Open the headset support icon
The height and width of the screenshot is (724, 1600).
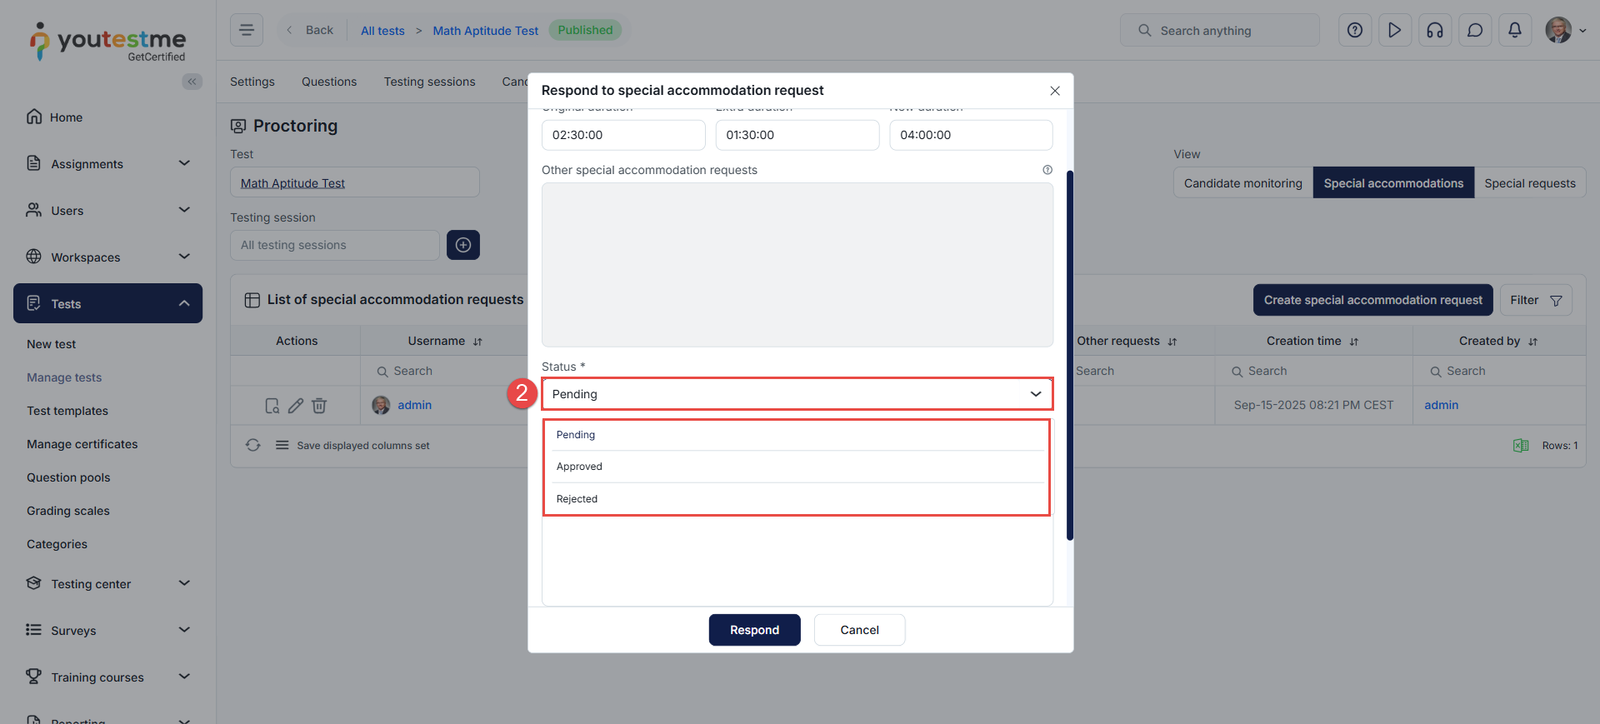pos(1434,30)
